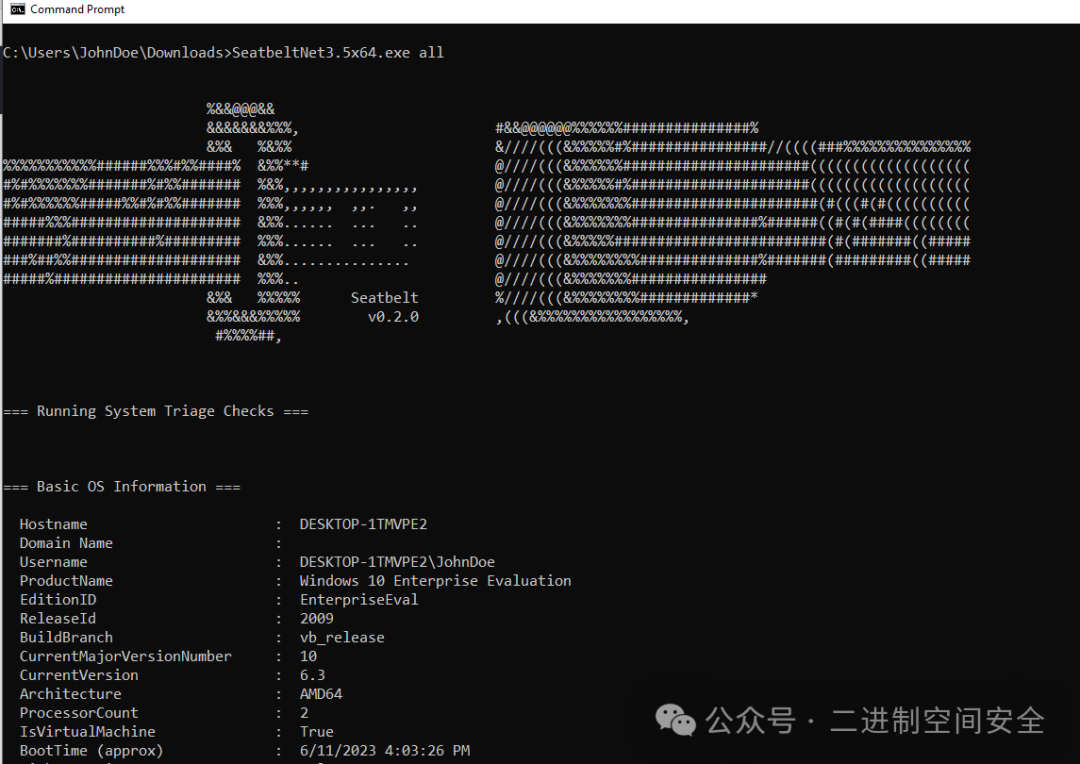Select the Username value "DESKTOP-1TMVPE2\JohnDoe"

coord(397,562)
